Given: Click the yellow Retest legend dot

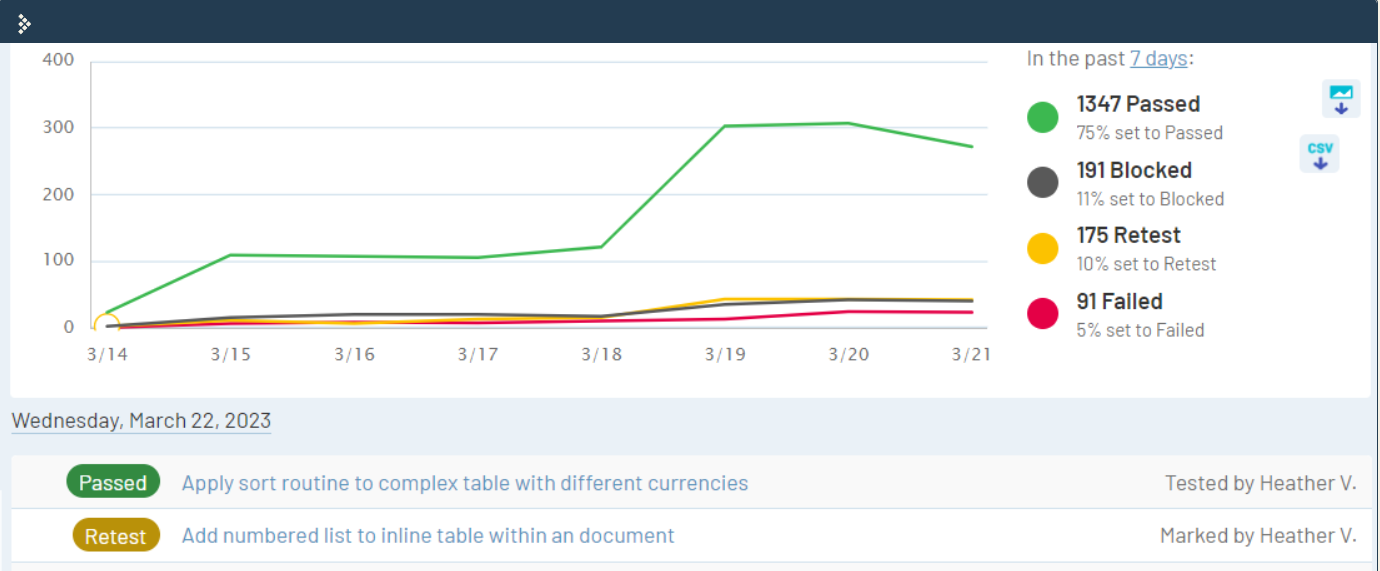Looking at the screenshot, I should point(1043,248).
